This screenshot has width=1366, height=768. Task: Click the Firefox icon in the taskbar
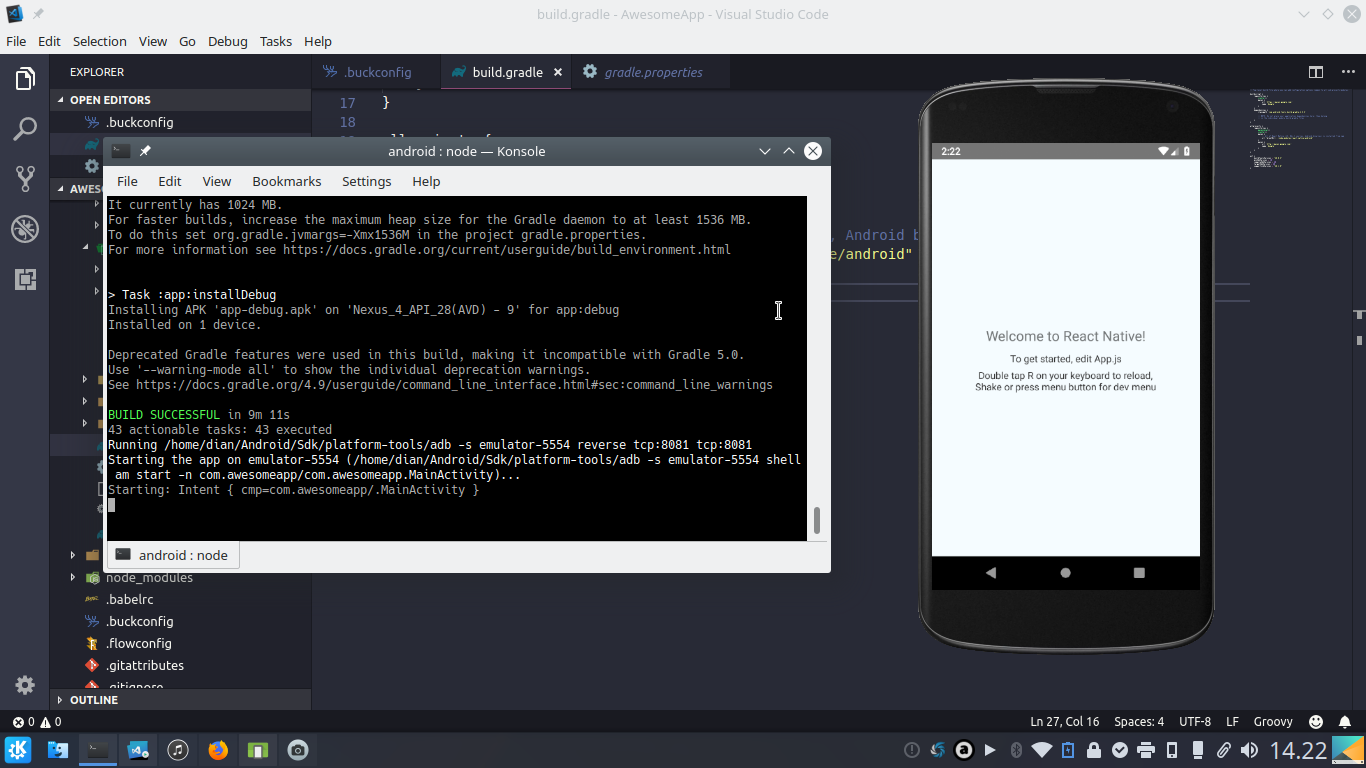tap(217, 749)
